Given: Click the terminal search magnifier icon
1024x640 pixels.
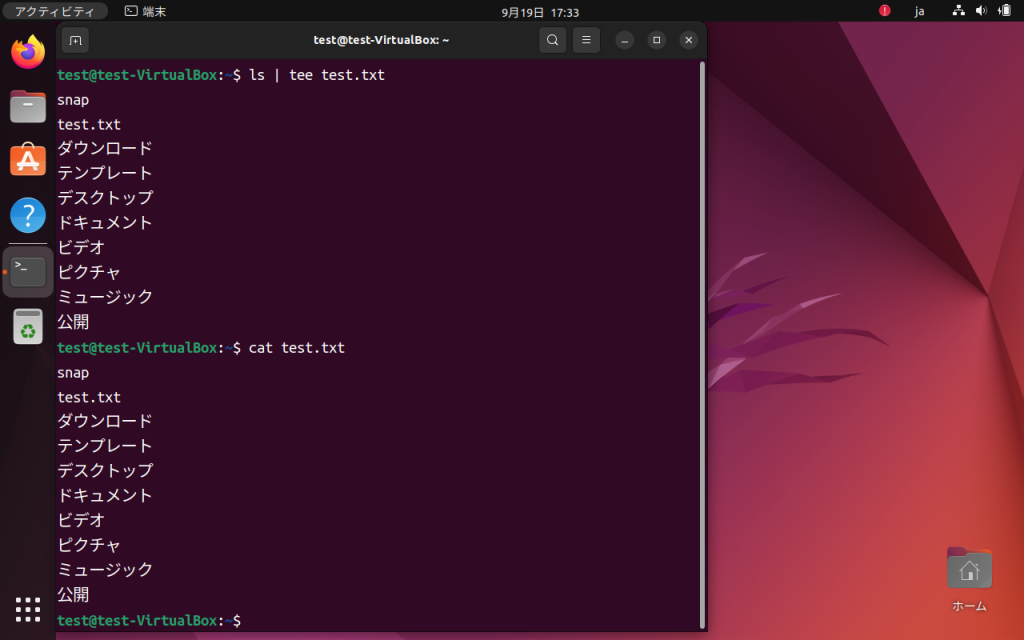Looking at the screenshot, I should [x=552, y=40].
